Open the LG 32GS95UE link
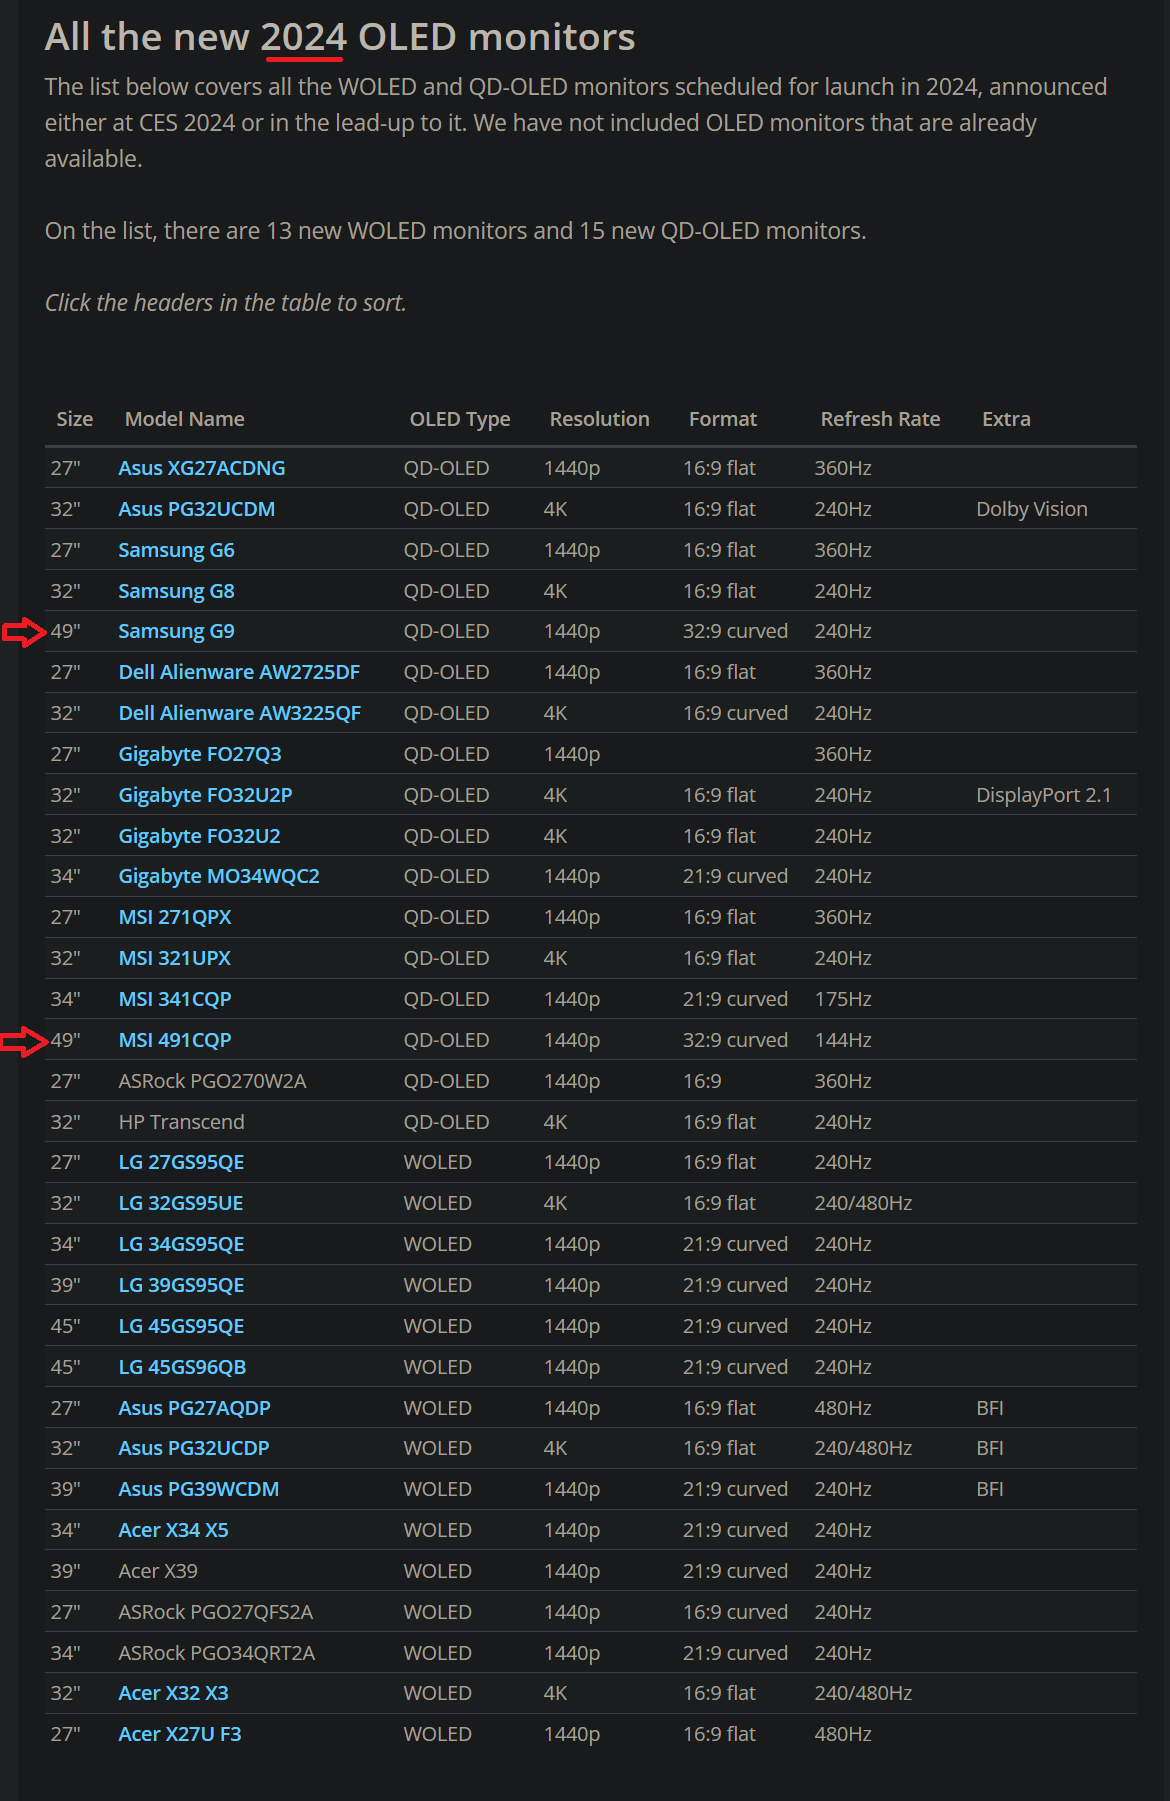The image size is (1170, 1801). click(181, 1203)
